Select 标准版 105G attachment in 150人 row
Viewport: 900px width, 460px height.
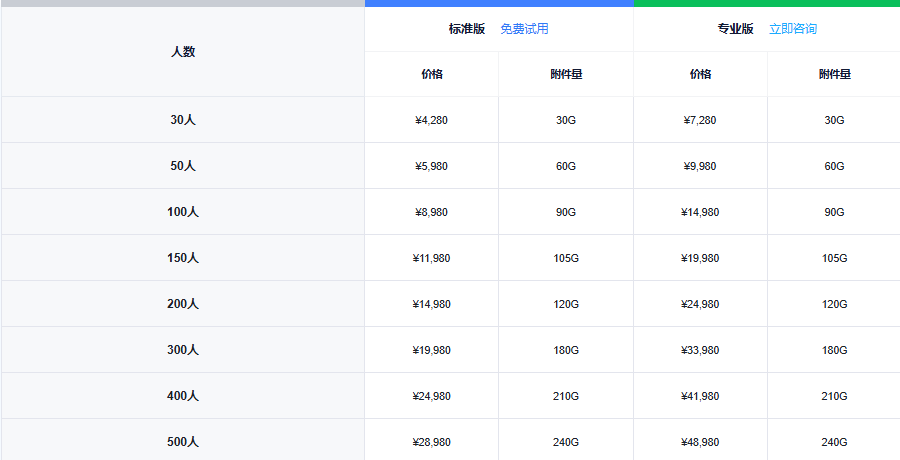click(x=566, y=258)
